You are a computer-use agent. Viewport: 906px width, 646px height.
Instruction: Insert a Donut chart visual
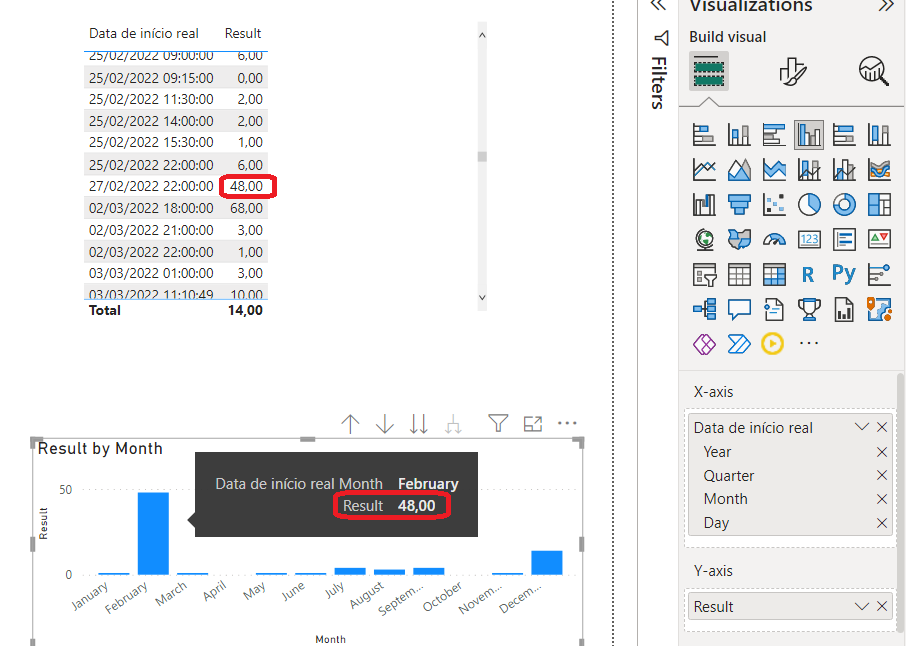(x=844, y=204)
